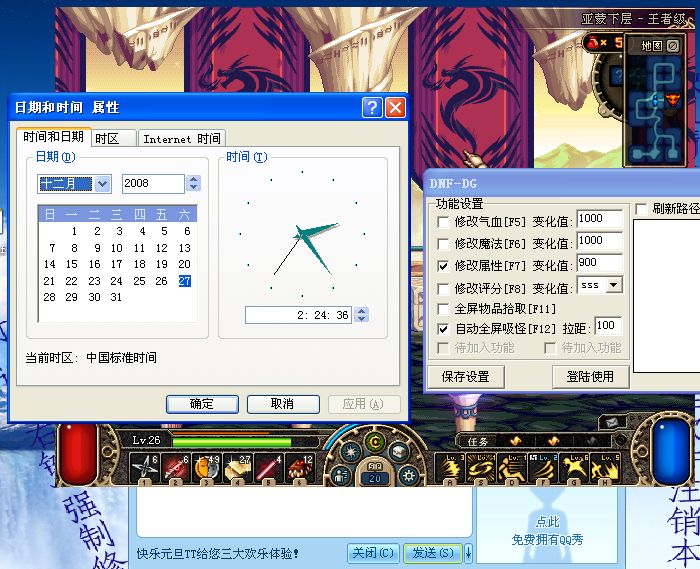Viewport: 700px width, 569px height.
Task: Enable 全屏物品拾取[F11] checkbox
Action: pyautogui.click(x=443, y=309)
